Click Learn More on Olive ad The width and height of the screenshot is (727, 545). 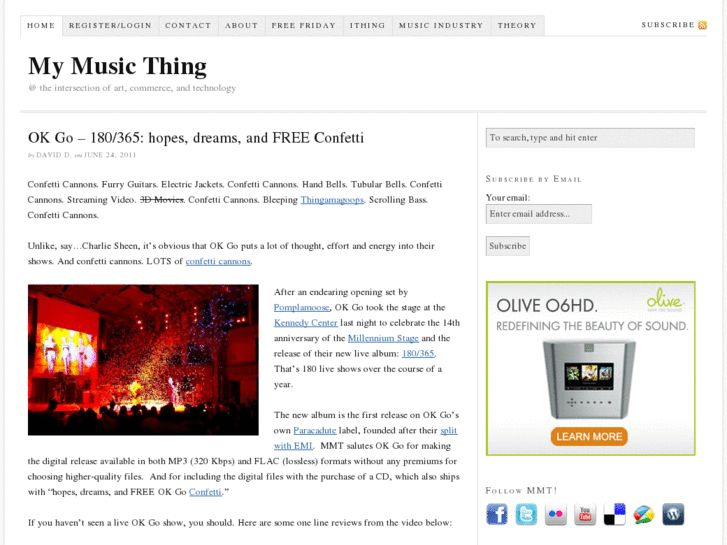pos(589,436)
